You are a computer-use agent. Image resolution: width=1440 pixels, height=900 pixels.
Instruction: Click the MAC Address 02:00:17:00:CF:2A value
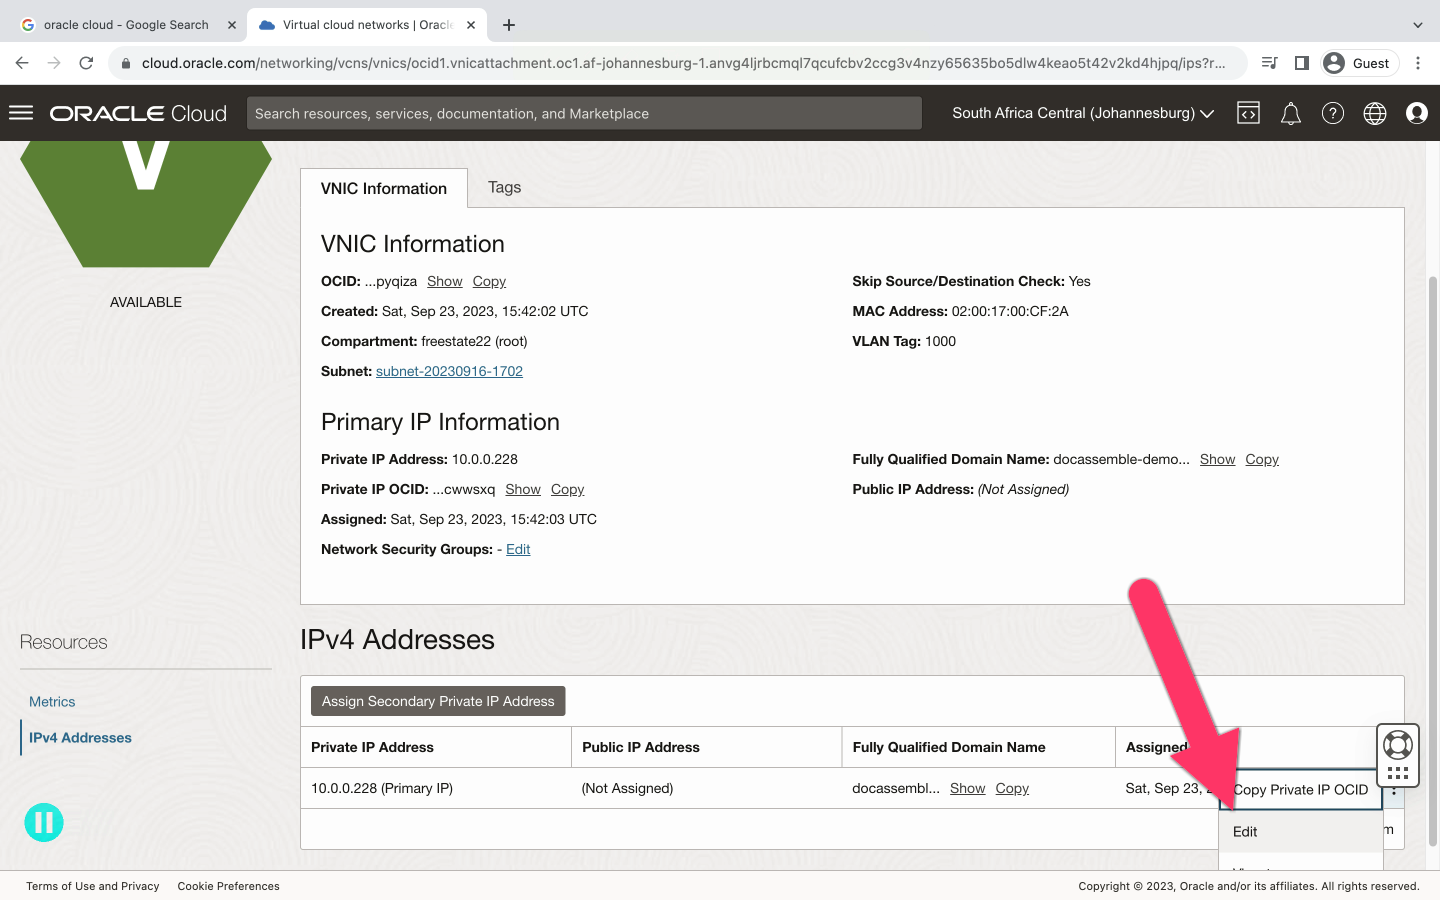click(1010, 312)
